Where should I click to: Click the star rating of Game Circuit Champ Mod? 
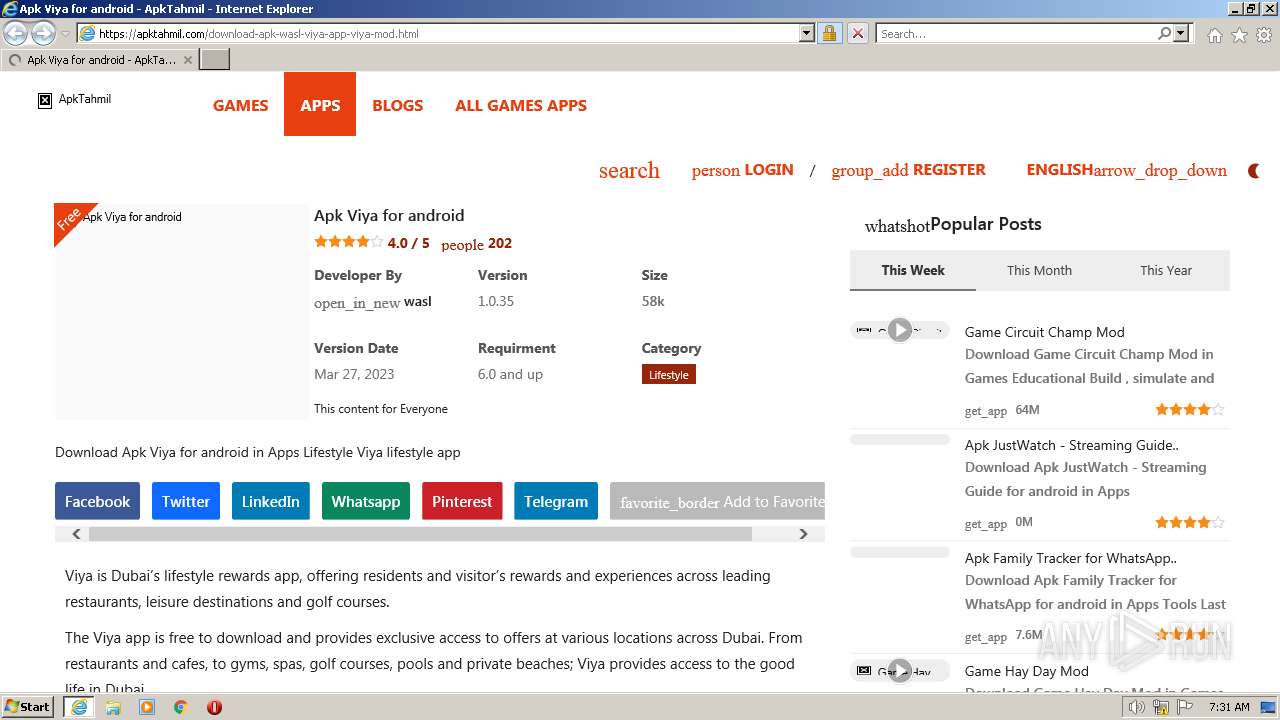point(1190,409)
